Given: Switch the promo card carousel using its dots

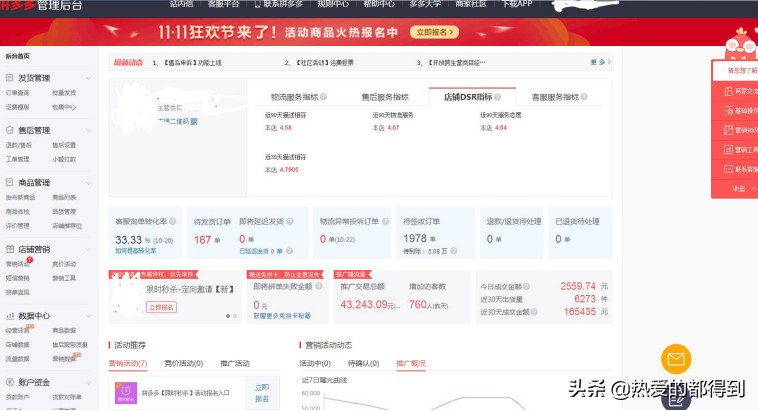Looking at the screenshot, I should coord(231,316).
